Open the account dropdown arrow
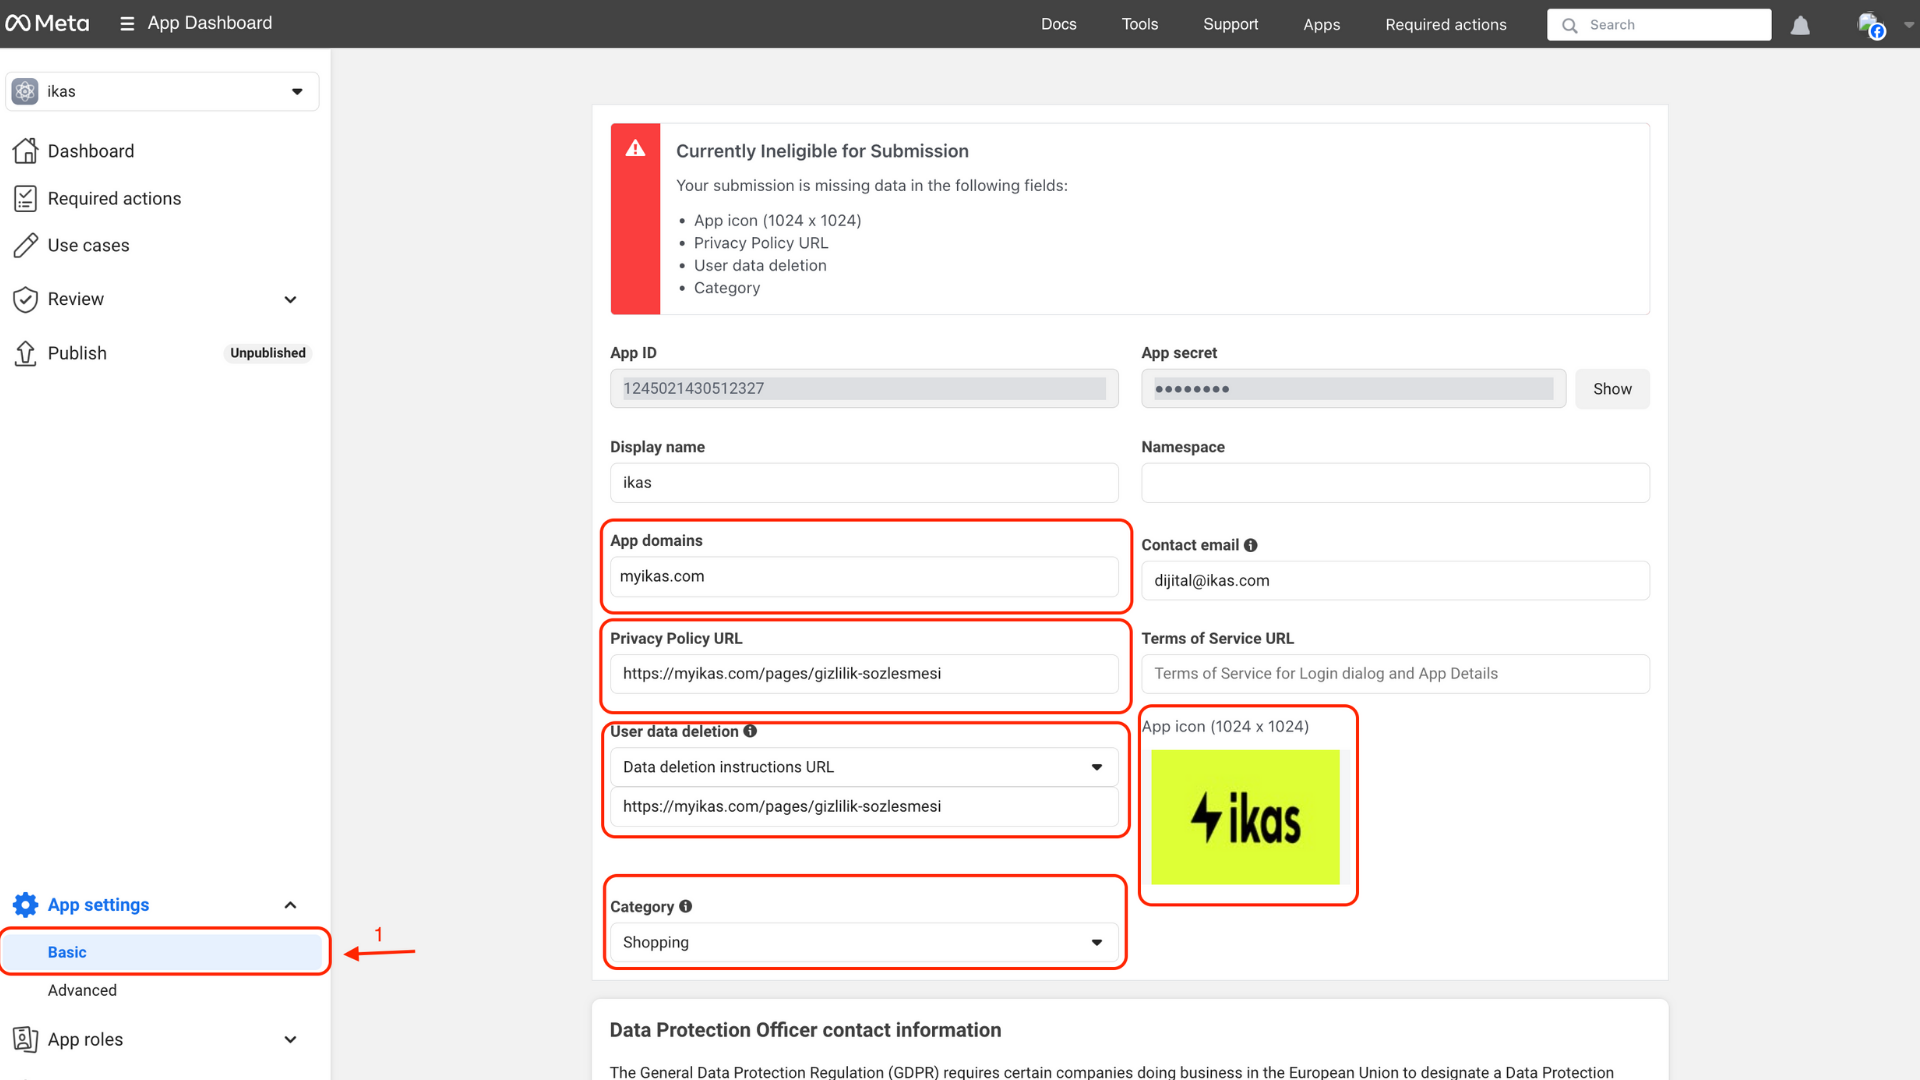The height and width of the screenshot is (1080, 1920). 1909,25
